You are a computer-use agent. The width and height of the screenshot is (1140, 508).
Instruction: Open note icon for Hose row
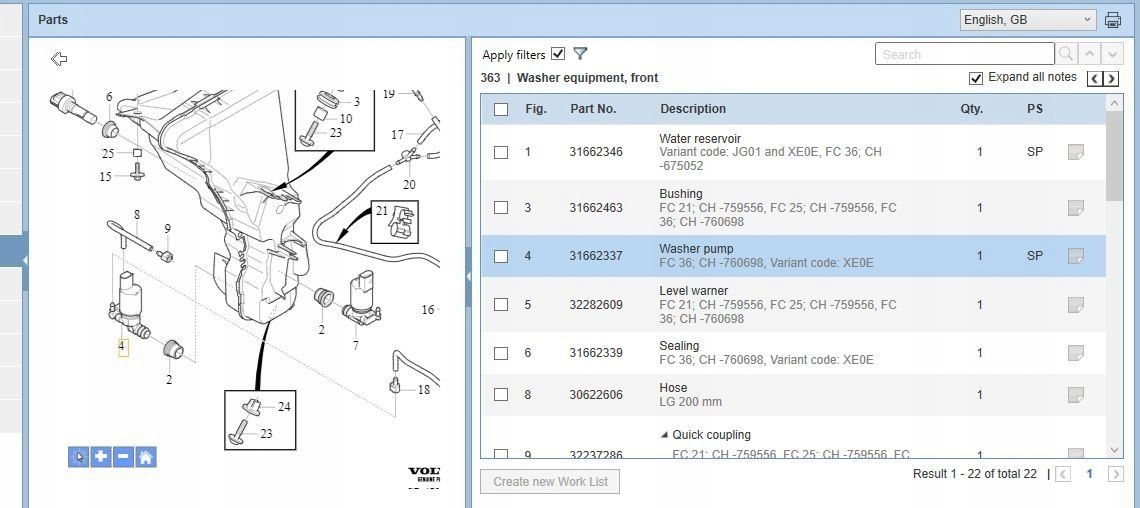pyautogui.click(x=1075, y=395)
